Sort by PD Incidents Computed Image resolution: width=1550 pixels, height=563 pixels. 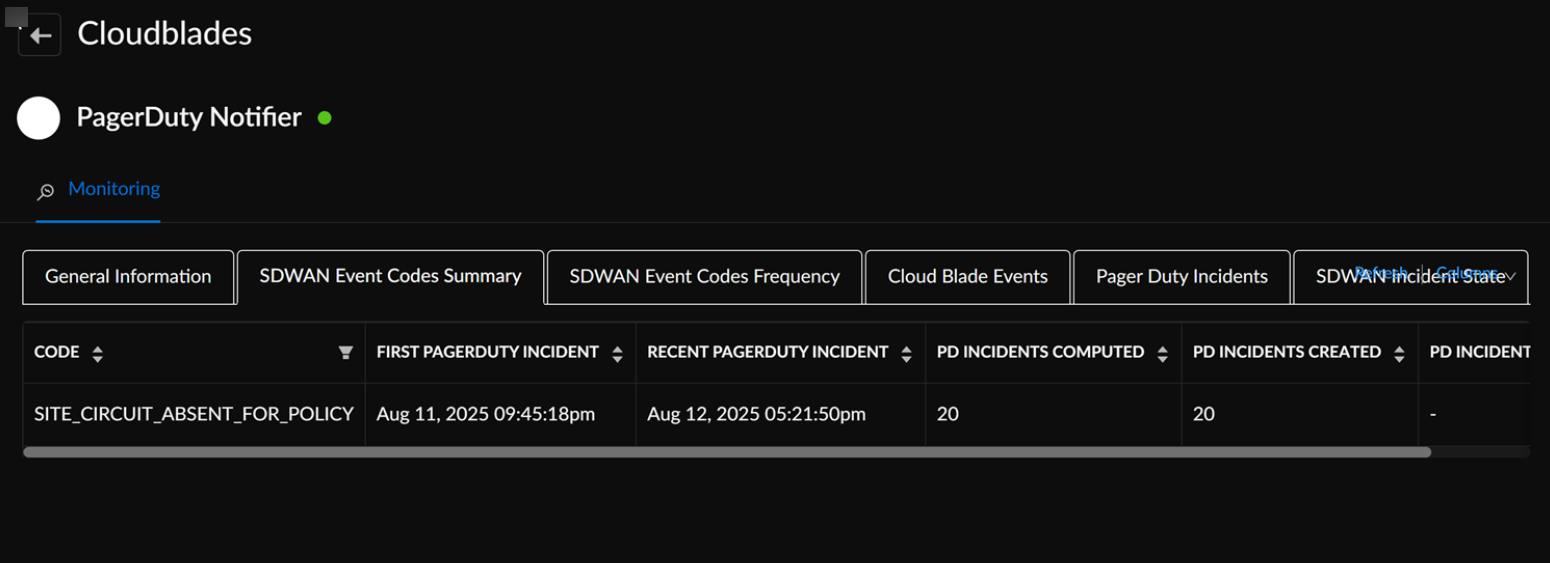[x=1162, y=353]
